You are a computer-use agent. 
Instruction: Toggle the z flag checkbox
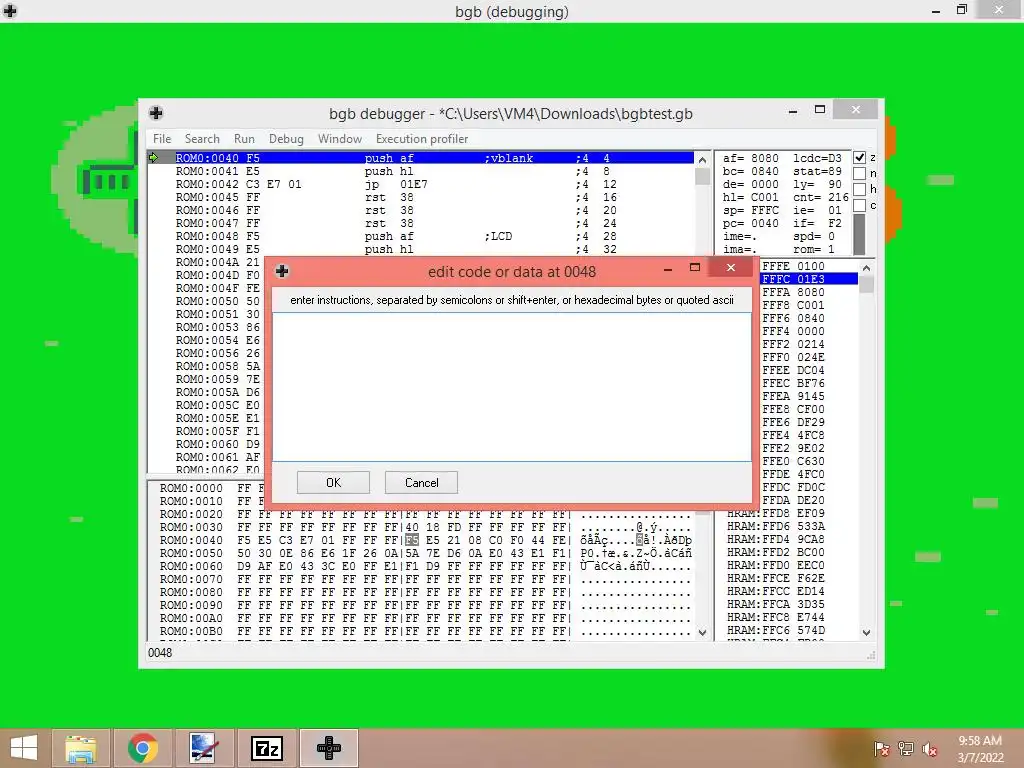[859, 157]
